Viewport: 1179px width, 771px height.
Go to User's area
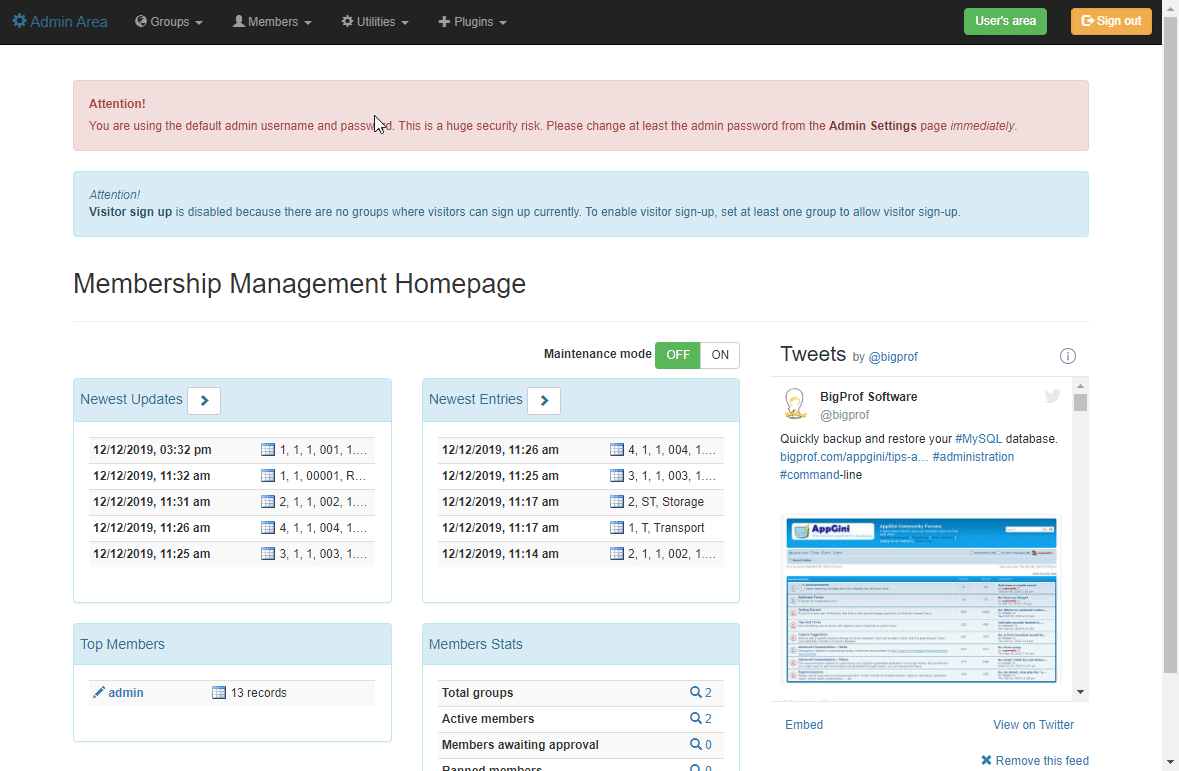tap(1005, 21)
